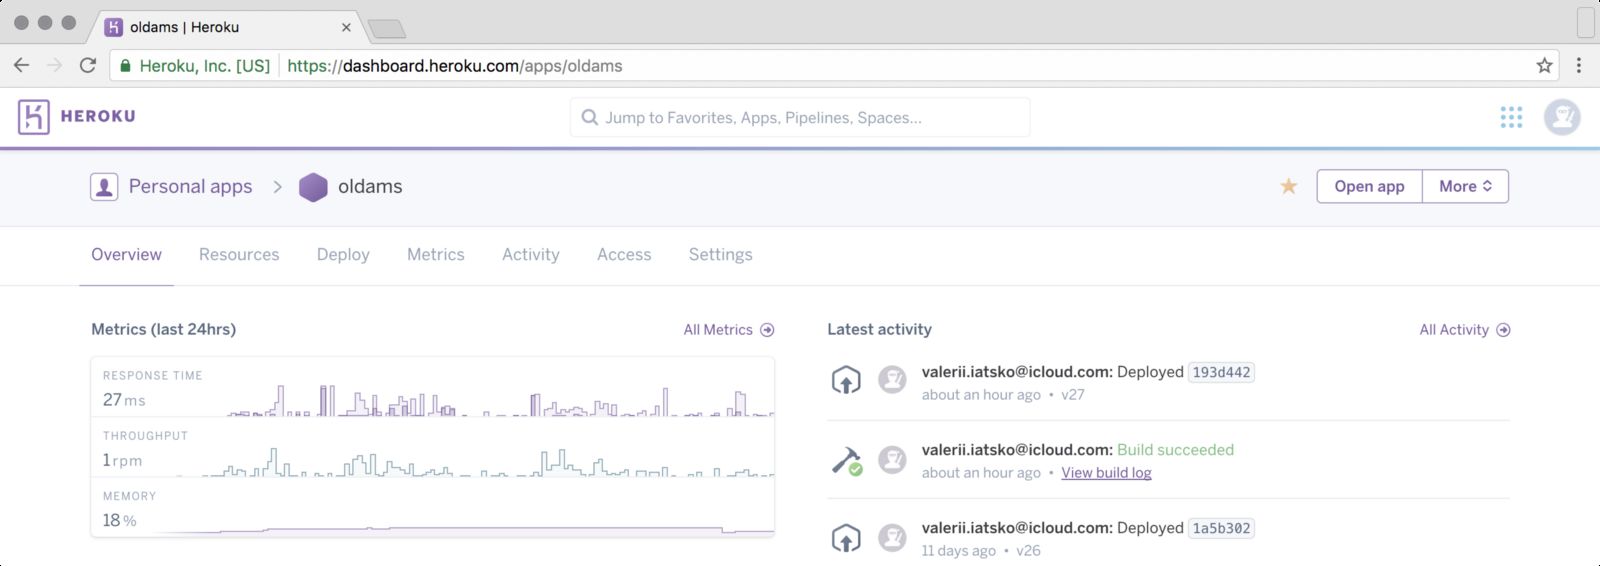Expand the More dropdown

coord(1465,186)
